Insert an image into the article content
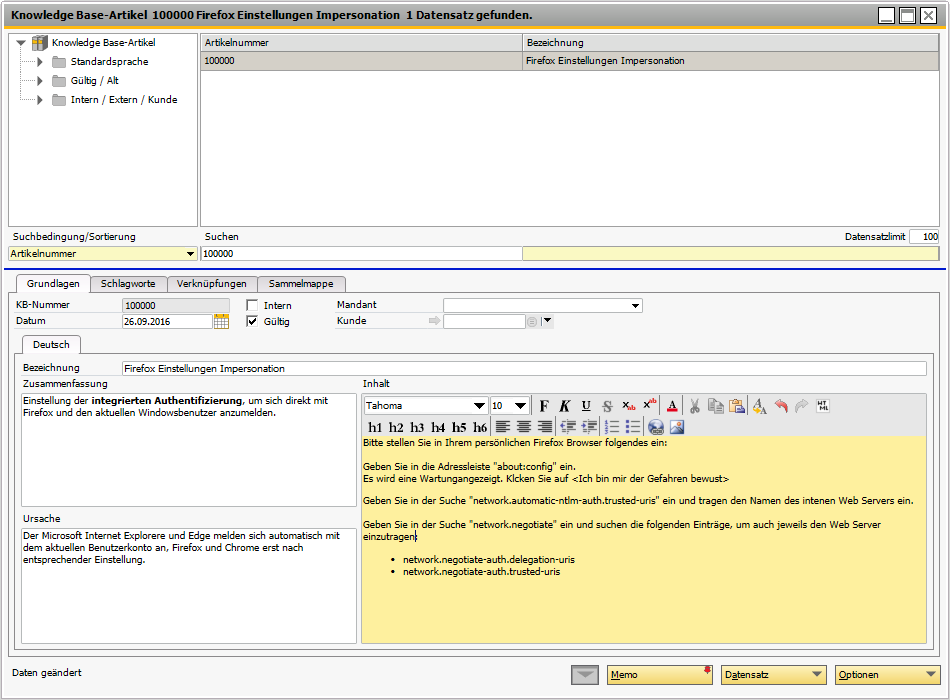 677,426
